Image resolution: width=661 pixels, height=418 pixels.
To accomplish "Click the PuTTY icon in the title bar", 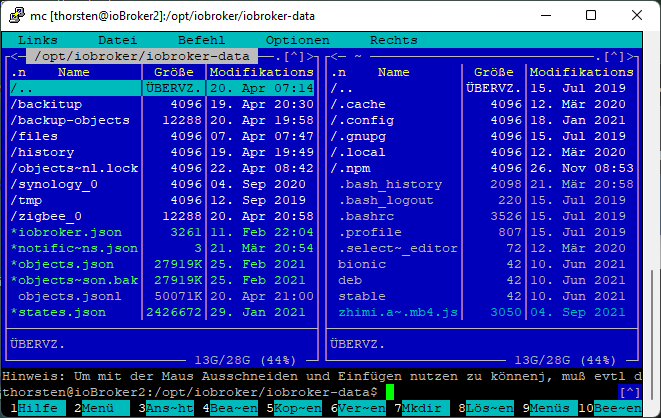I will pos(17,16).
